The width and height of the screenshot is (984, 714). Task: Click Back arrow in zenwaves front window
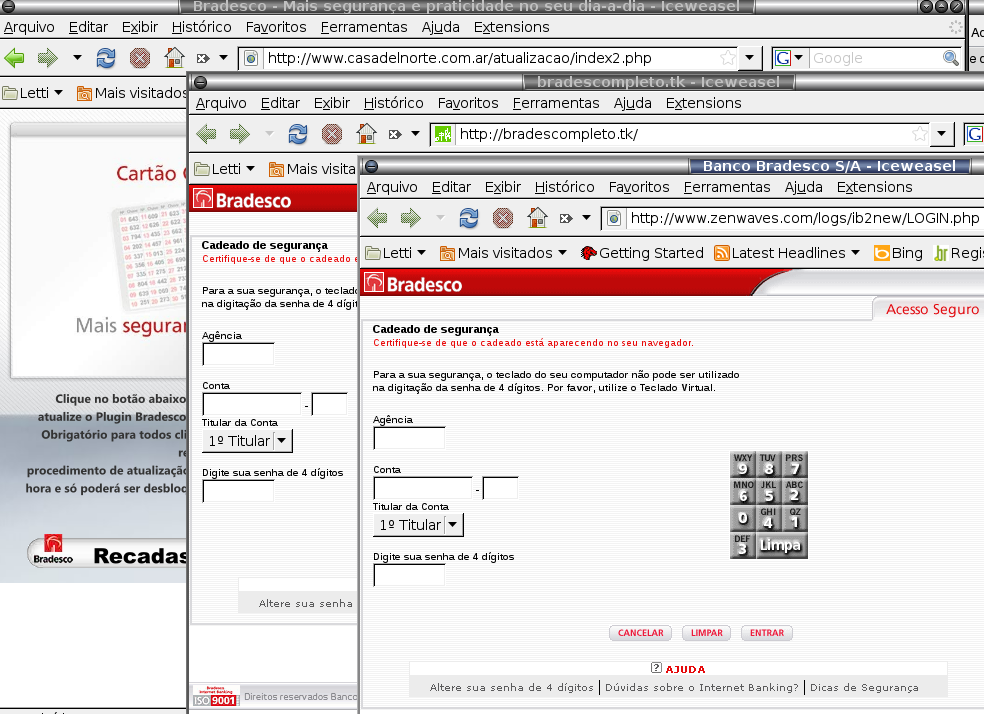(x=377, y=218)
